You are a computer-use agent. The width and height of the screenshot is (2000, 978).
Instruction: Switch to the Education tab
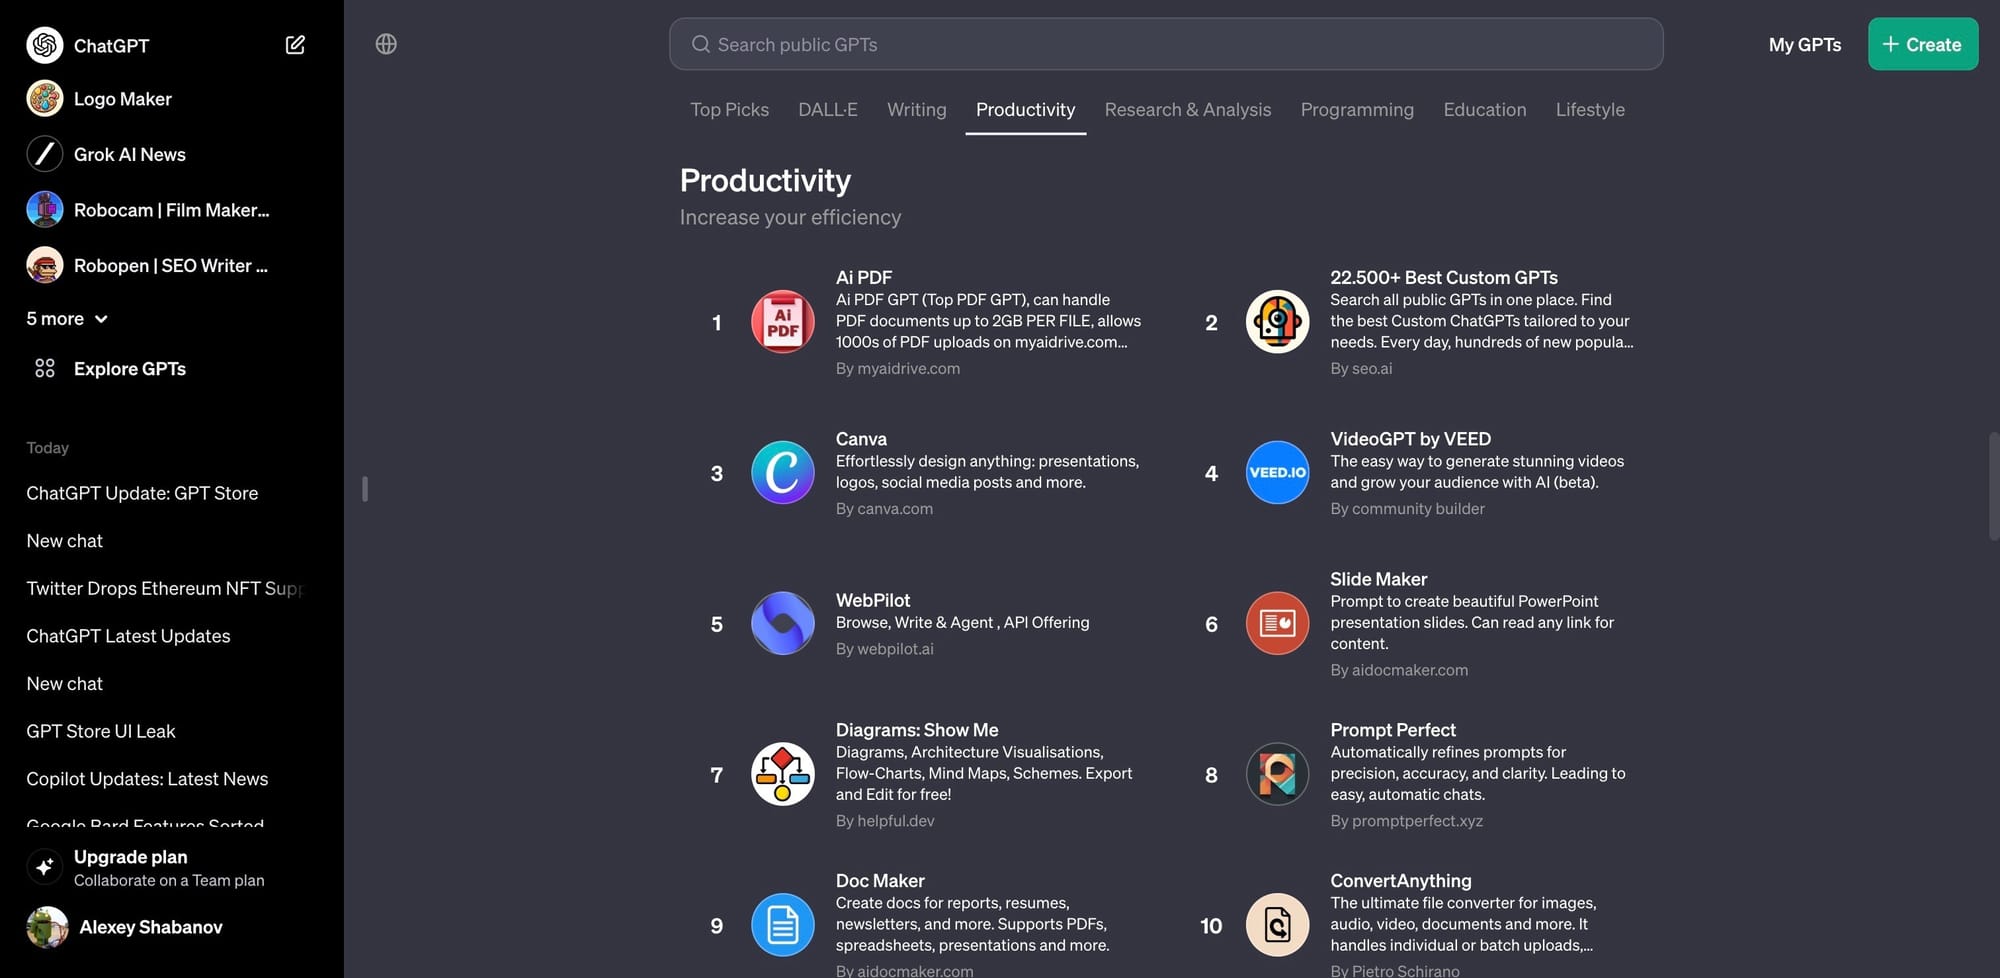tap(1485, 110)
